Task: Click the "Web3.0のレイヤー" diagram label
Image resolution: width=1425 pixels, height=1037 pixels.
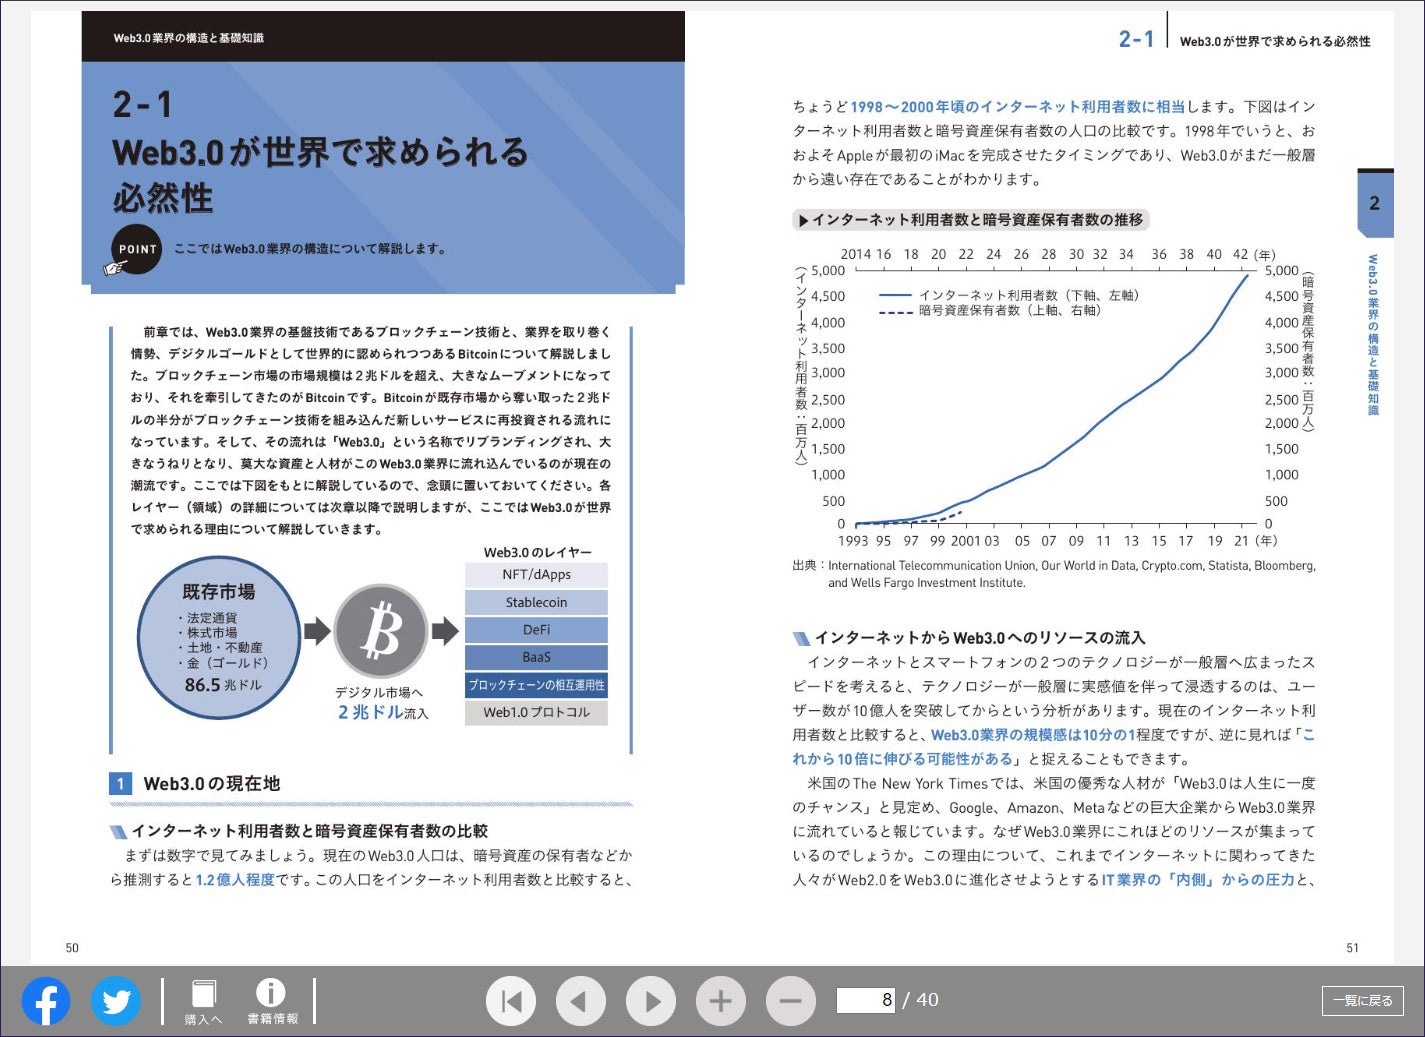Action: point(538,552)
